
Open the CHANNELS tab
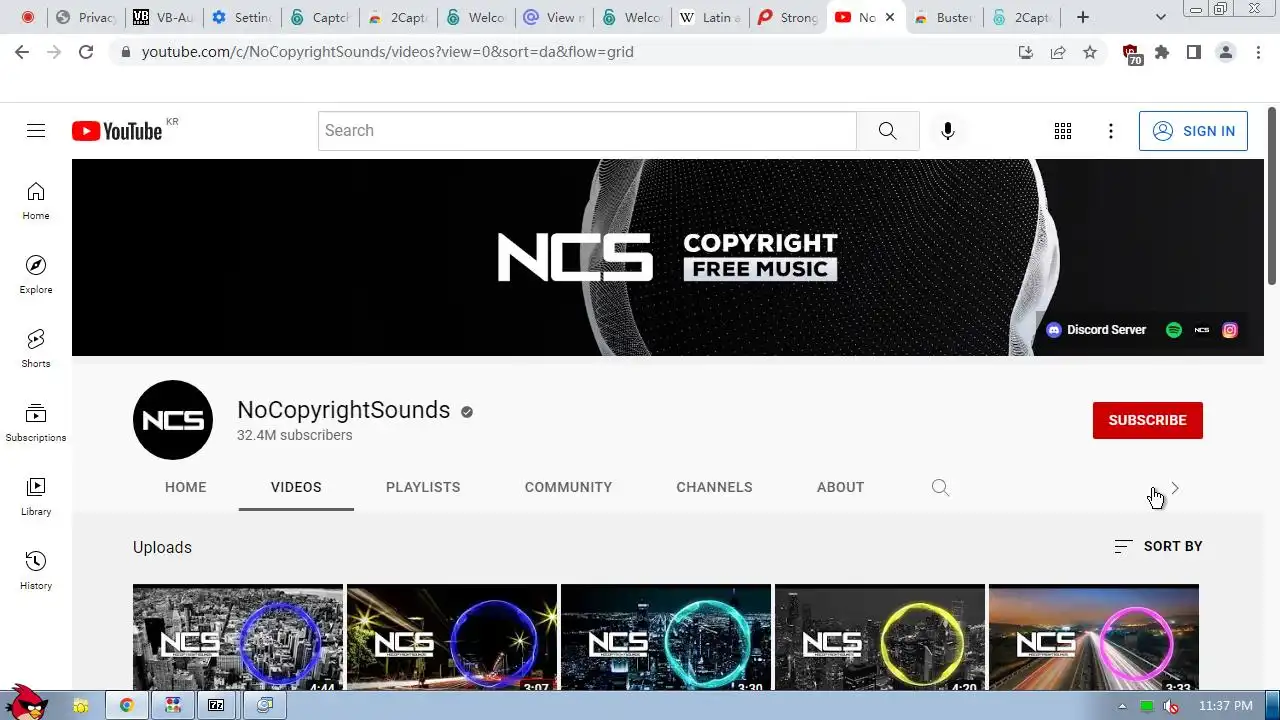point(714,487)
